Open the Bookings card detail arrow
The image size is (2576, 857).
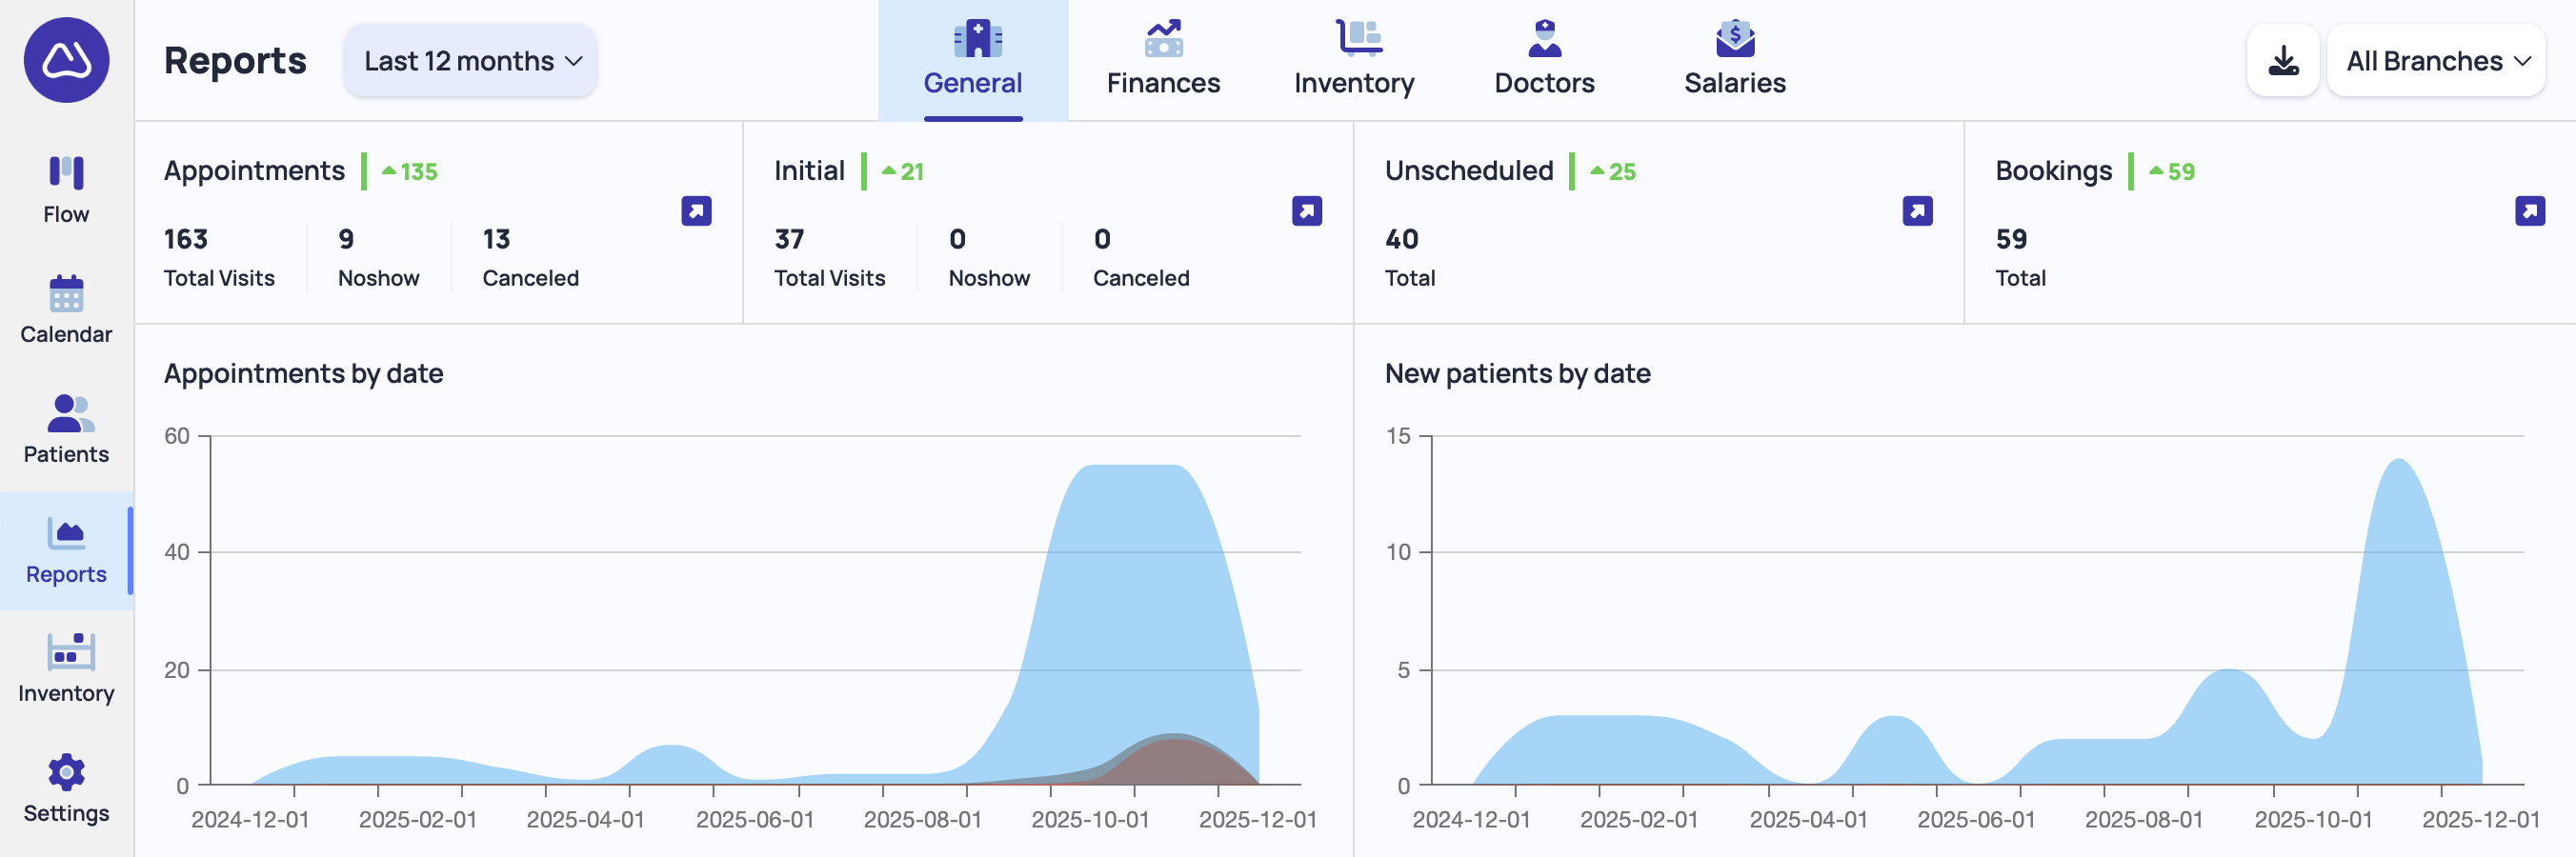[x=2529, y=211]
